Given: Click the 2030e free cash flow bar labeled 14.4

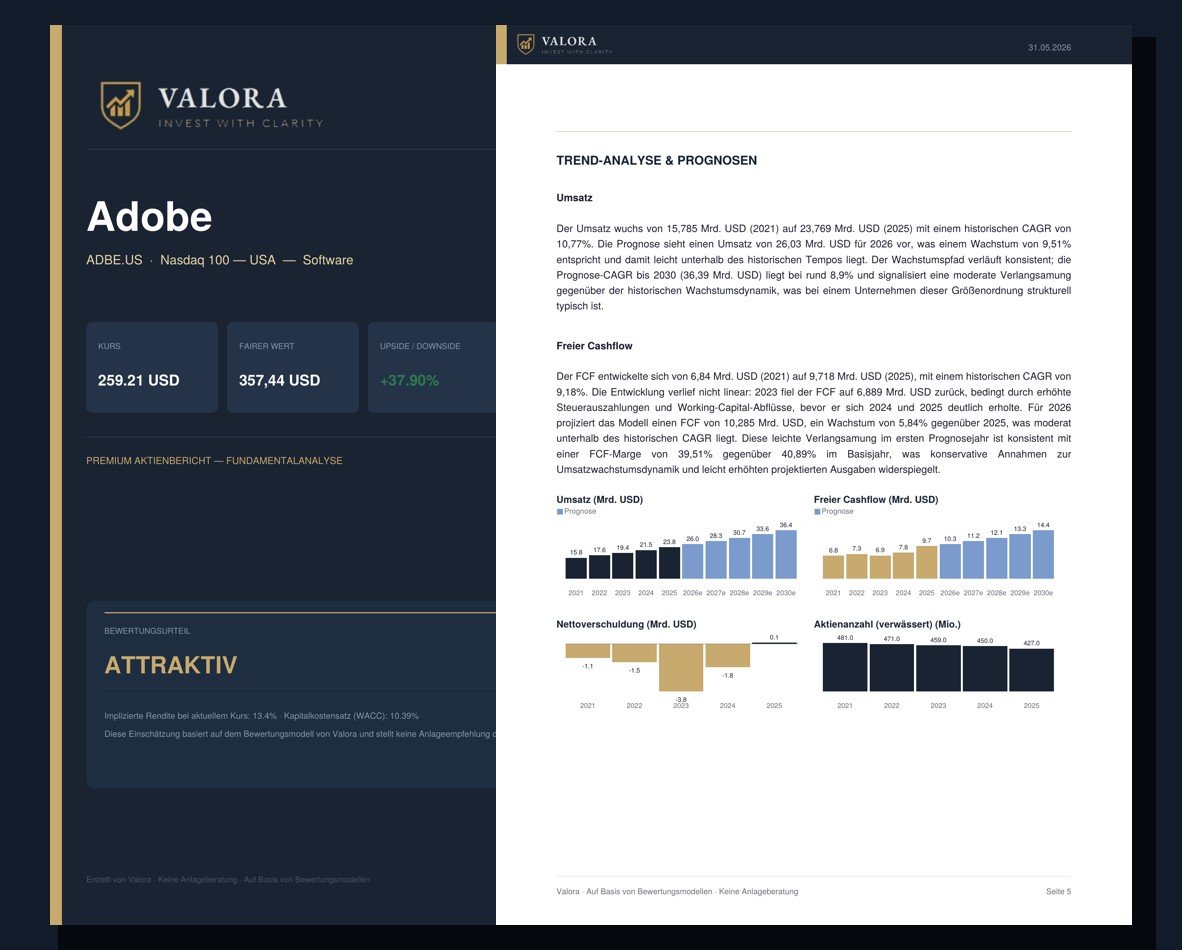Looking at the screenshot, I should tap(1043, 555).
